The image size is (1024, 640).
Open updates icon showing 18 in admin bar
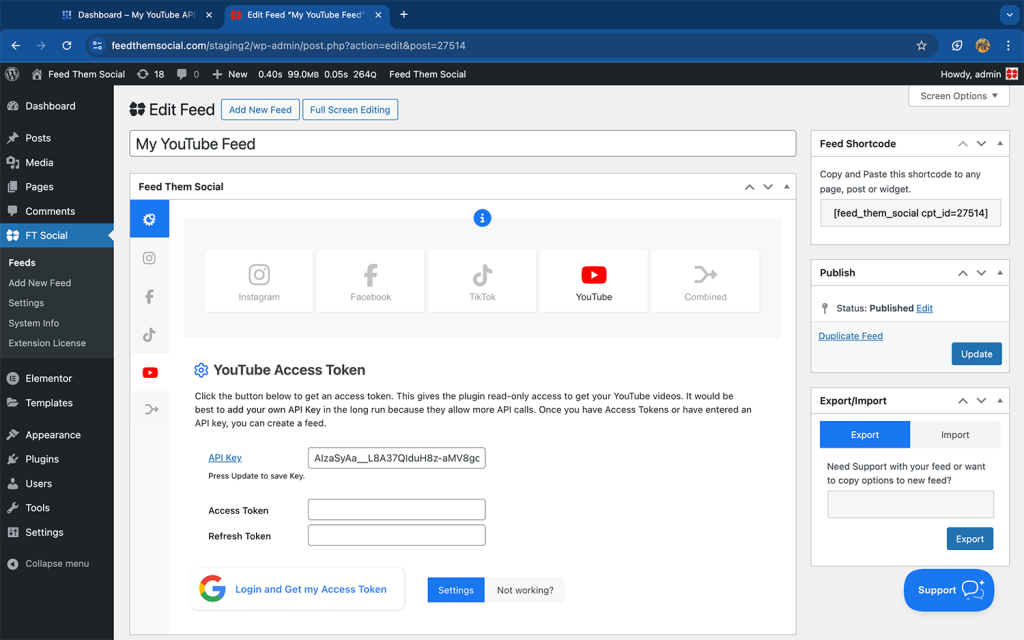click(x=150, y=74)
